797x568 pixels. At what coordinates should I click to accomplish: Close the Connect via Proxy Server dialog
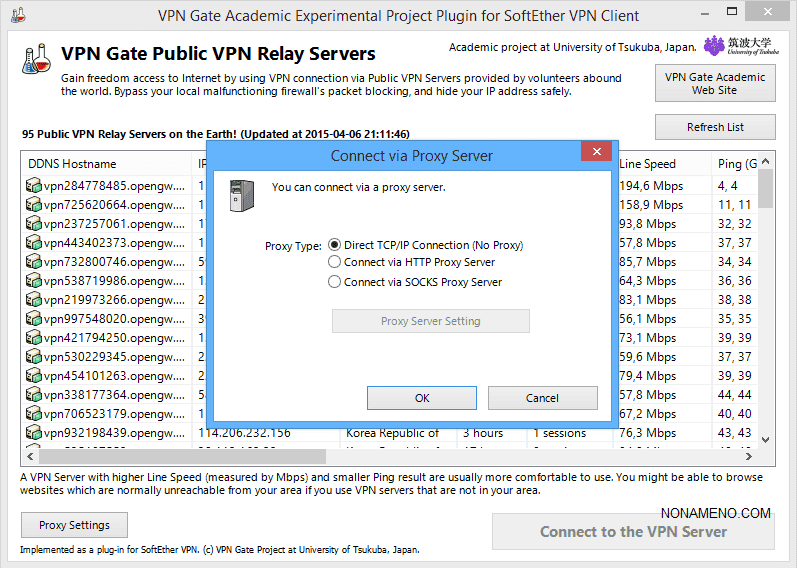coord(597,151)
